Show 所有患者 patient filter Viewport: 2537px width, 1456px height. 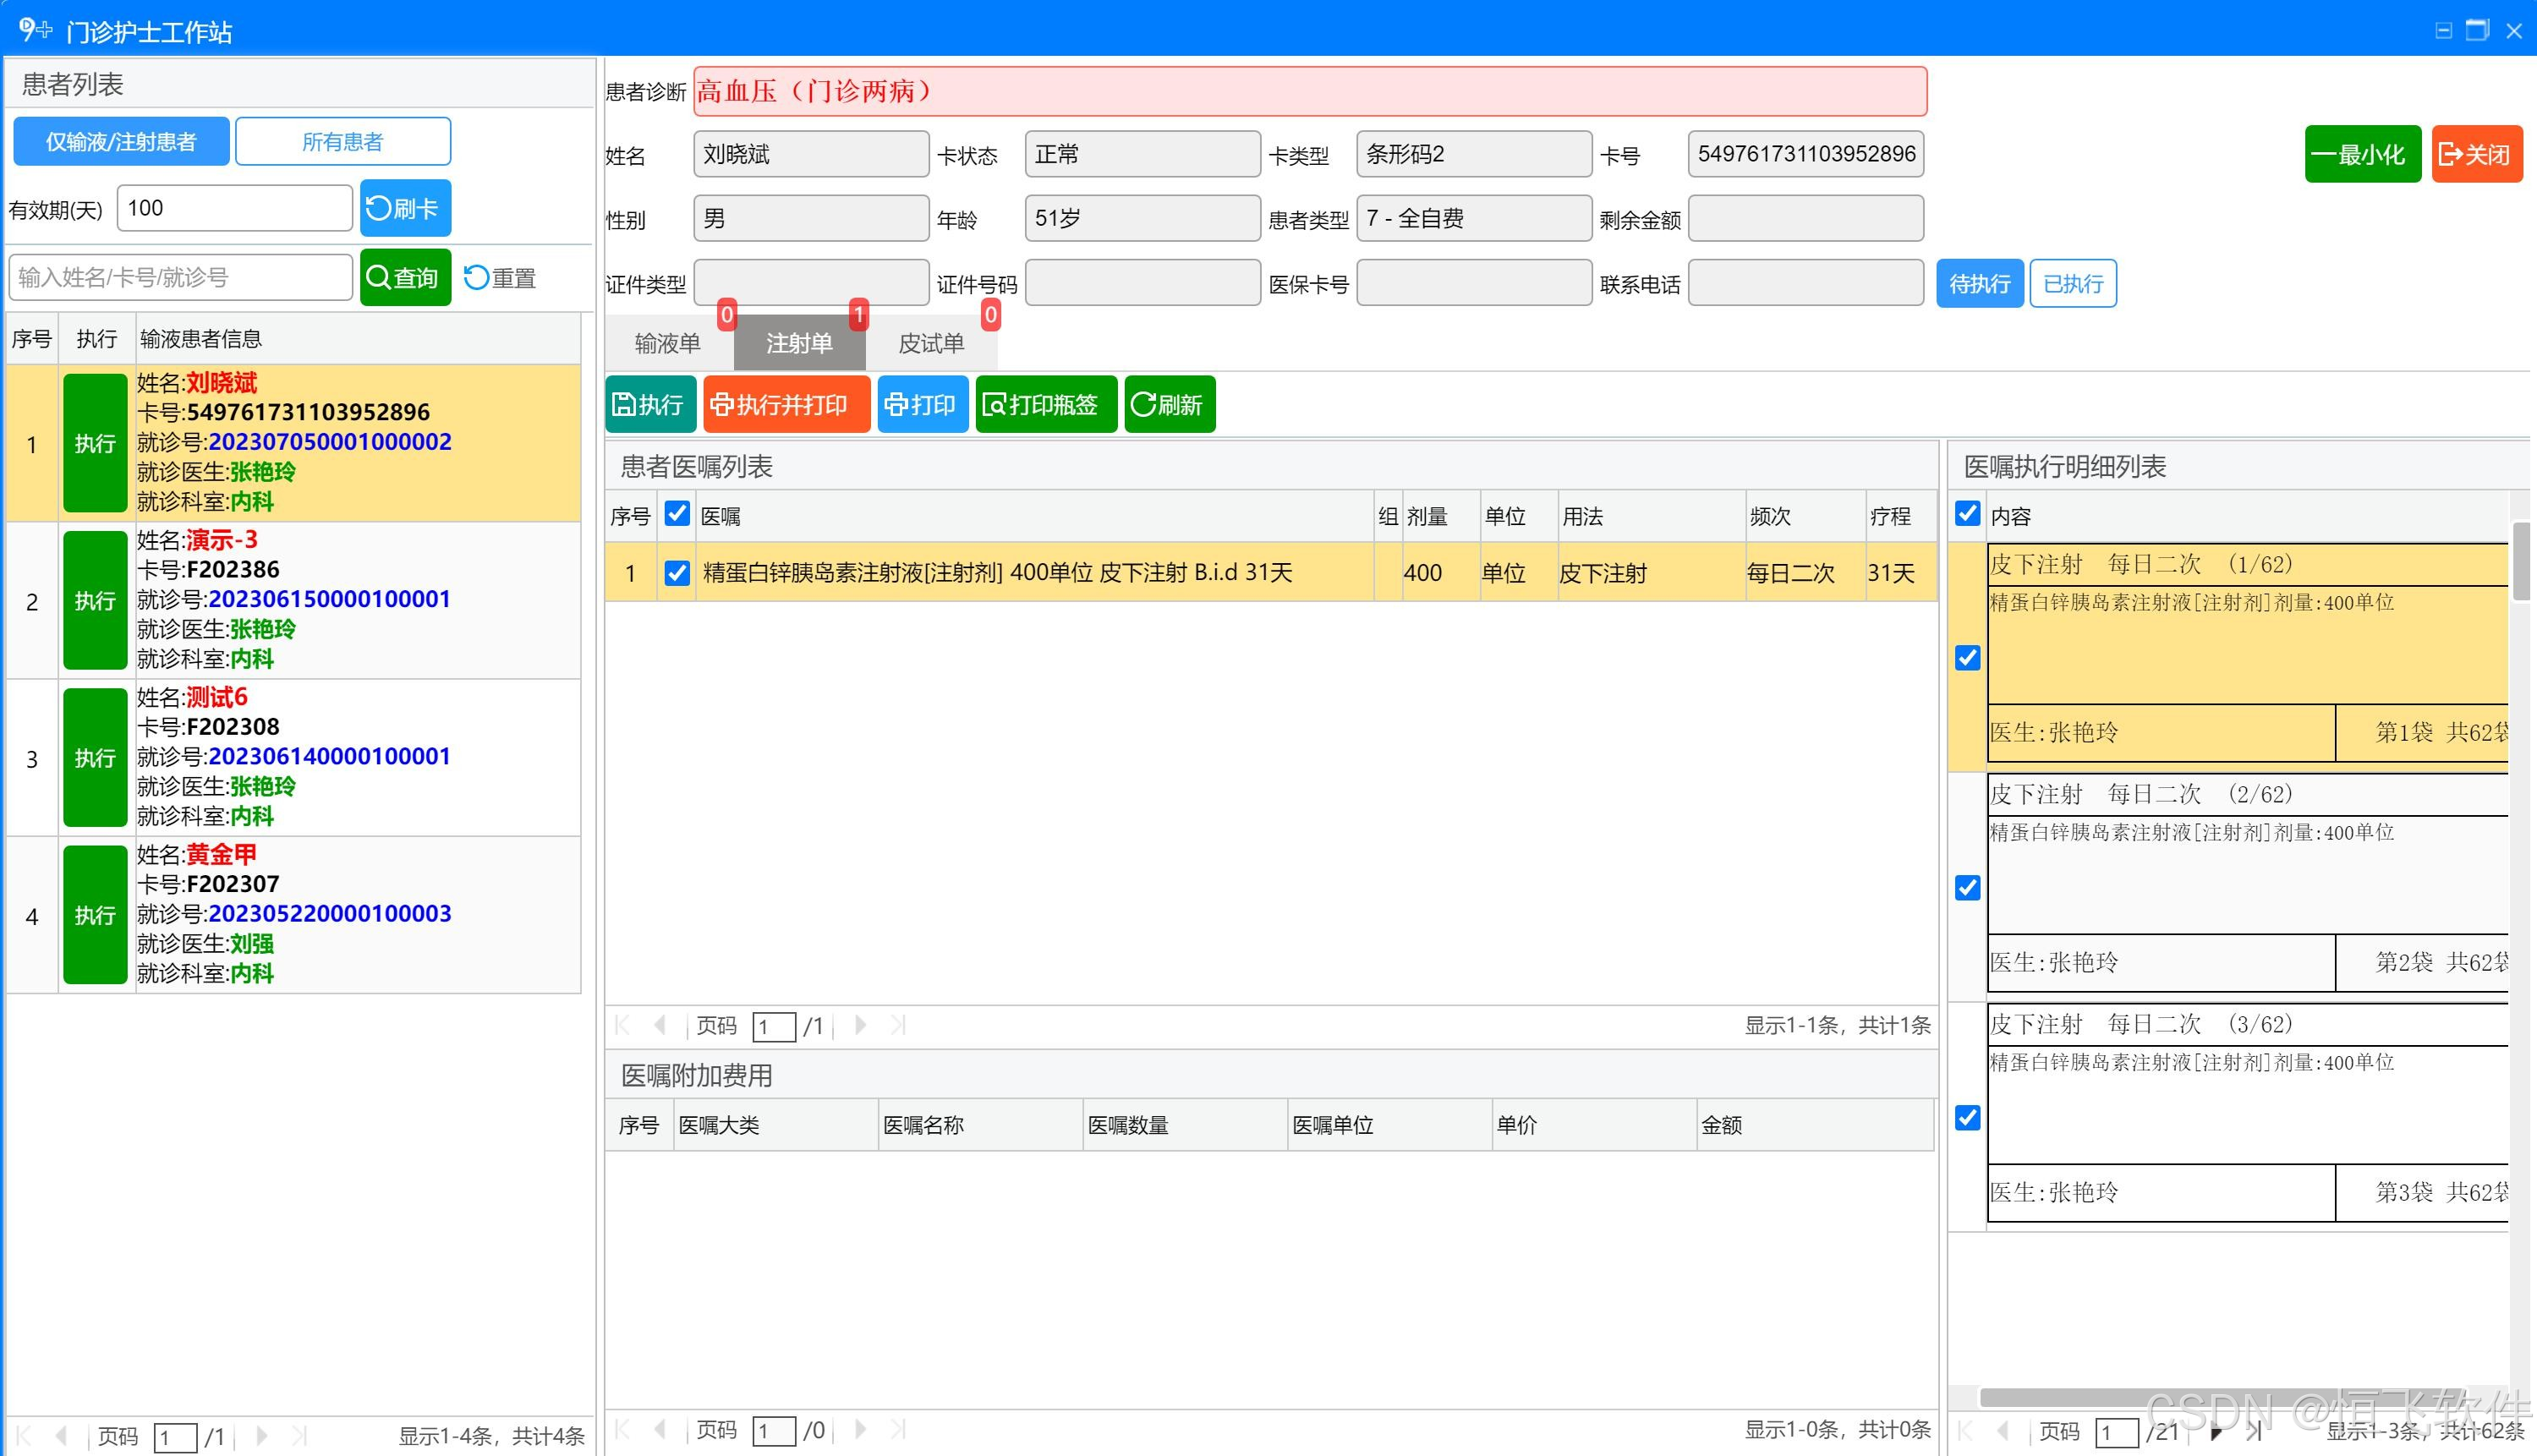pos(342,142)
